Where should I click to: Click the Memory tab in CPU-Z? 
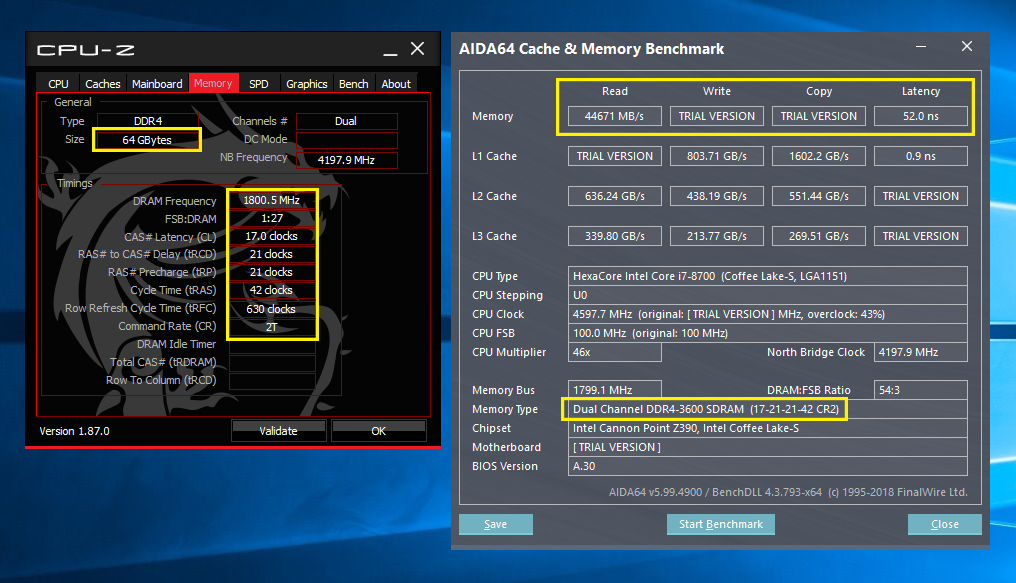[x=213, y=83]
